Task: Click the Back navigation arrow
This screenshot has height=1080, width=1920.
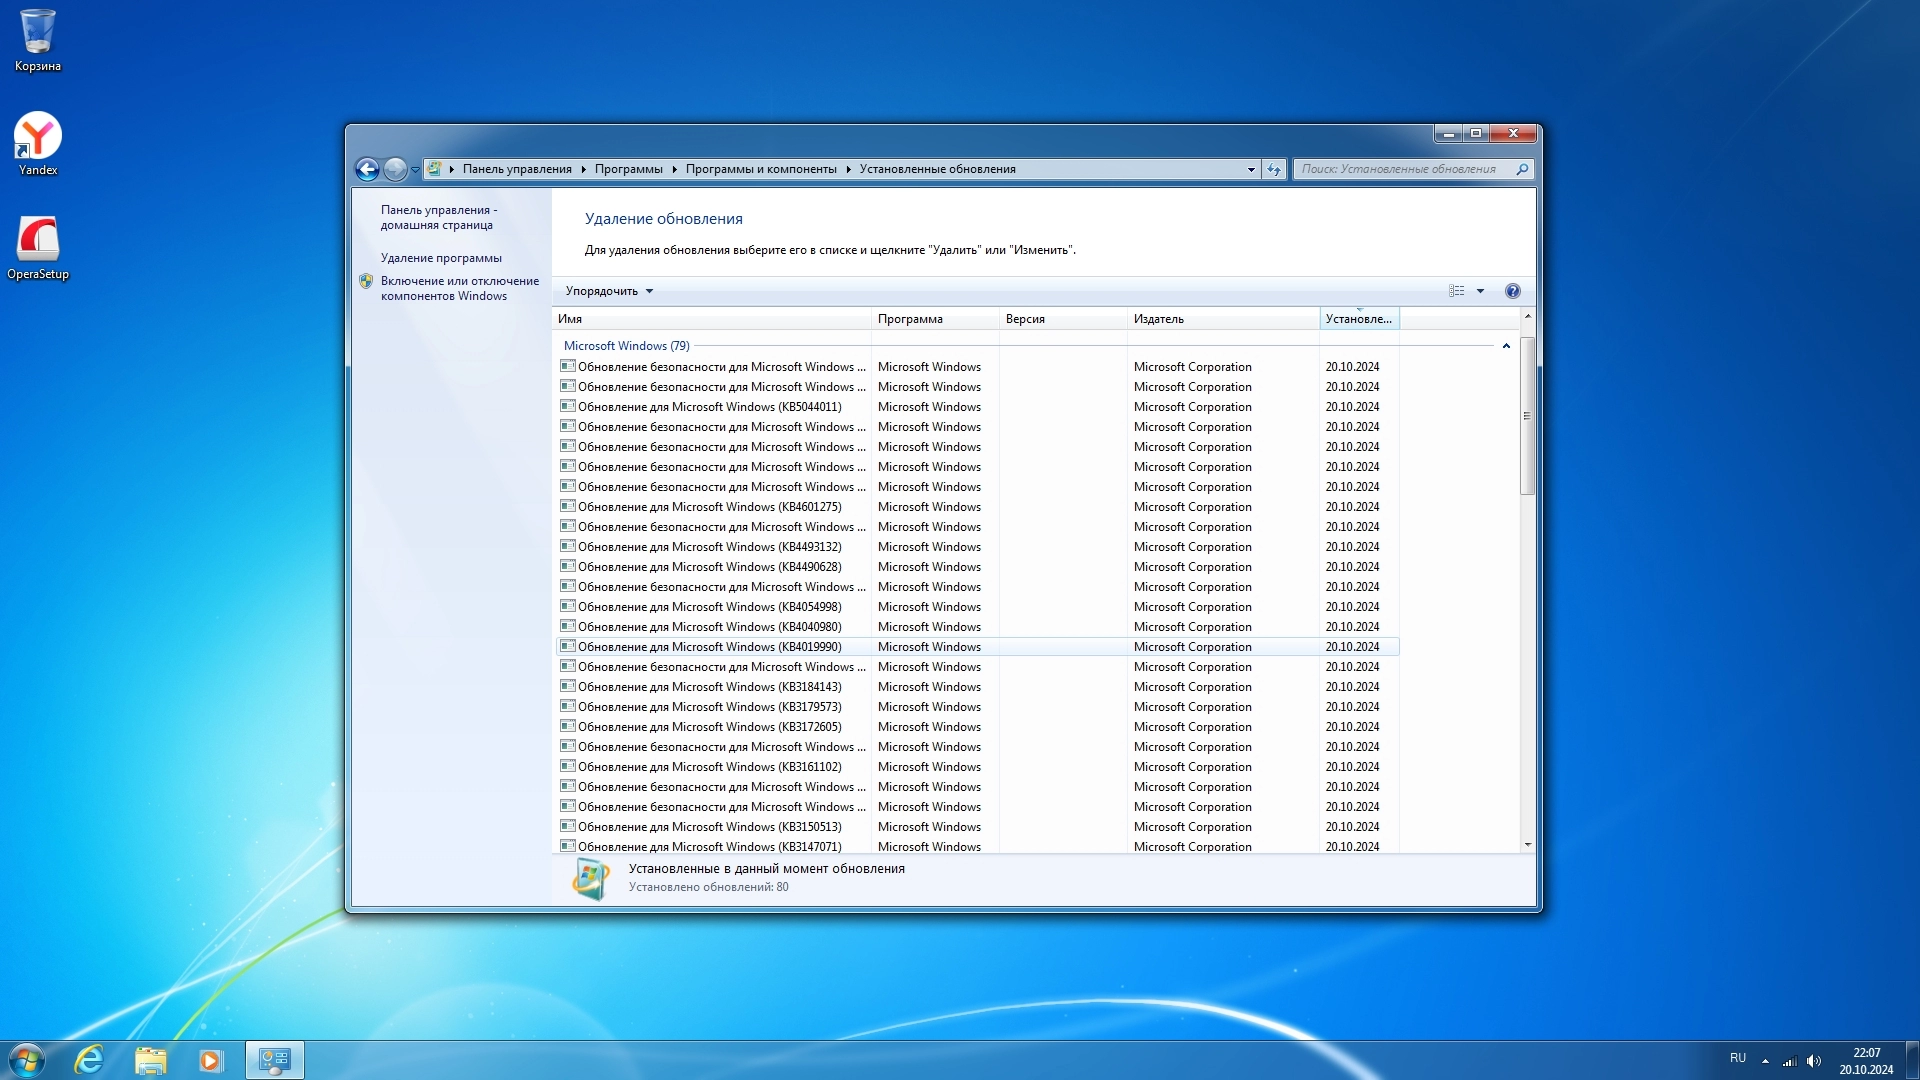Action: [x=367, y=169]
